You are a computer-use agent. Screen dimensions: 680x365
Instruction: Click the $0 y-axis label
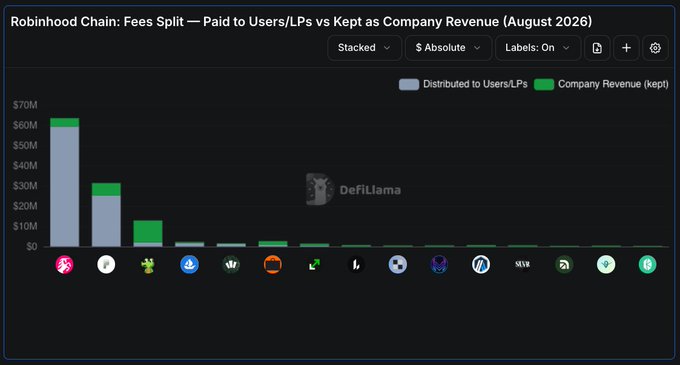[x=32, y=246]
